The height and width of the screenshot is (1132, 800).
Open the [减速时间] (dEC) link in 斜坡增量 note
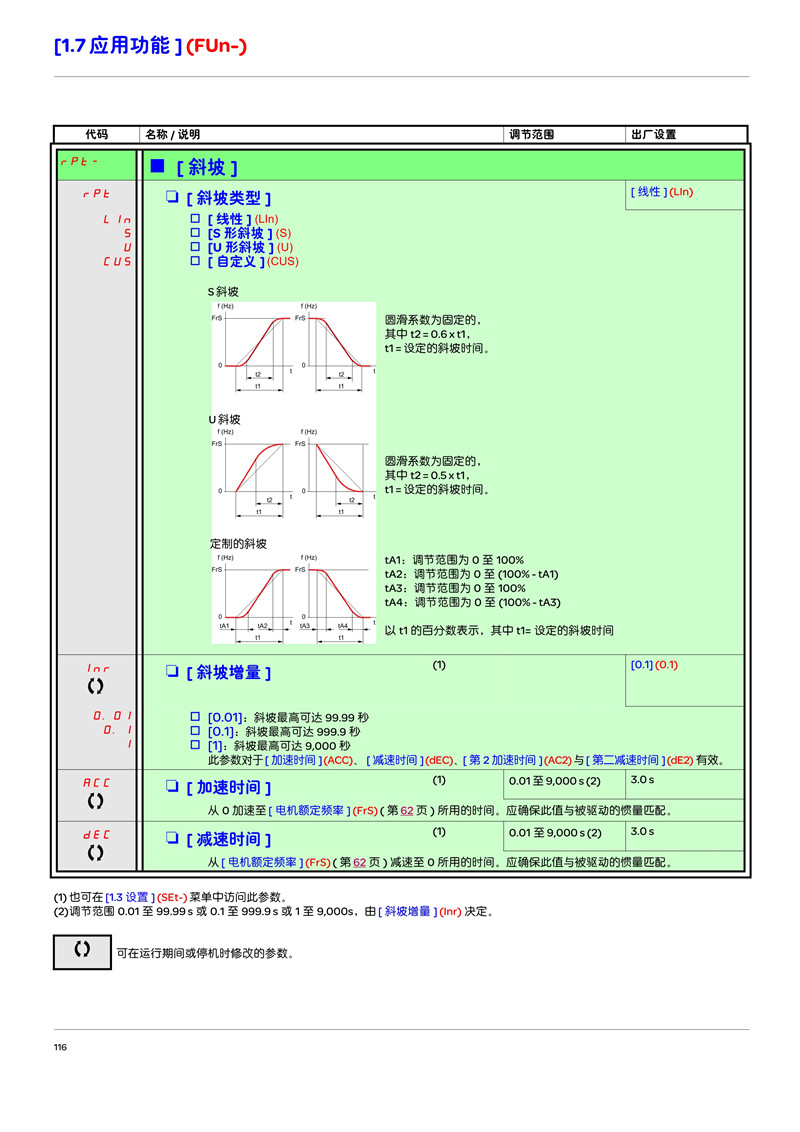pos(410,760)
